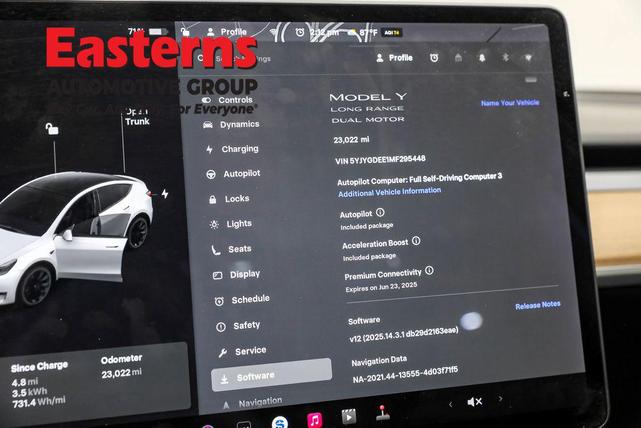Select the highlighted Software menu item

(x=271, y=375)
